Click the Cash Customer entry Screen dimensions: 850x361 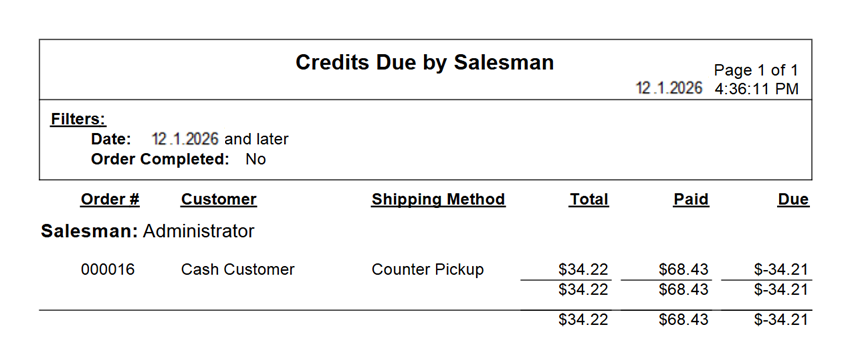(x=237, y=269)
